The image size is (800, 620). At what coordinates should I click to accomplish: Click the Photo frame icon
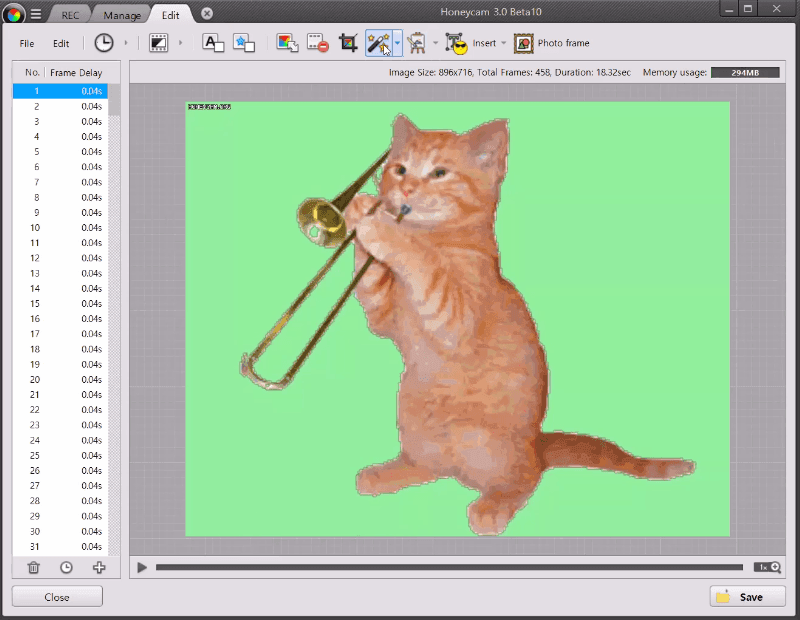(x=523, y=43)
